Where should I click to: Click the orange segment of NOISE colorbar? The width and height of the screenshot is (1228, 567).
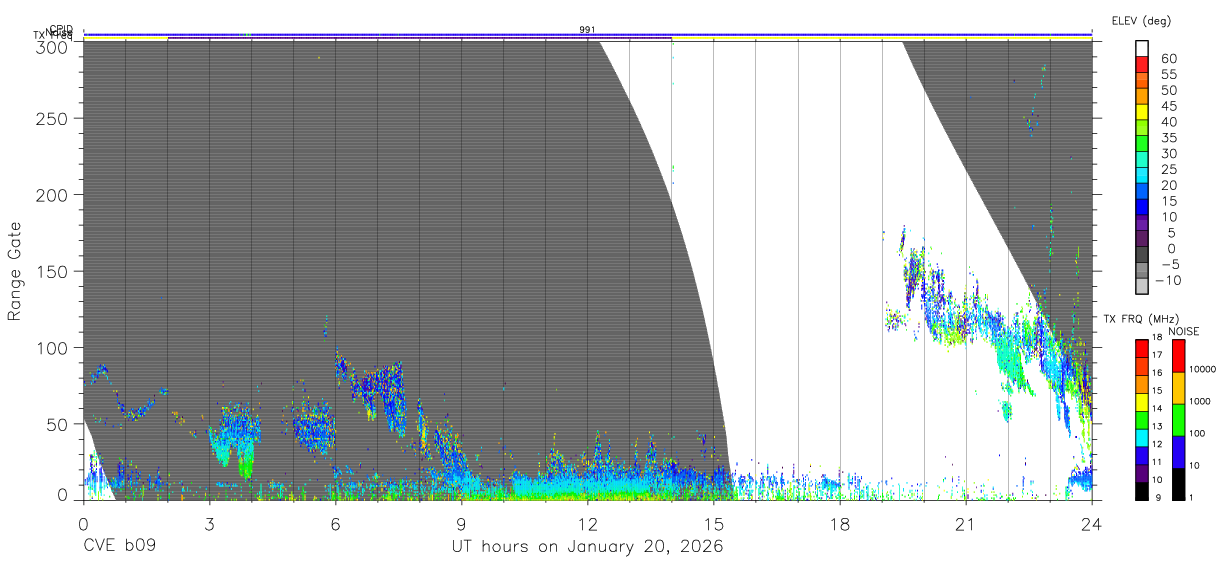click(1178, 387)
